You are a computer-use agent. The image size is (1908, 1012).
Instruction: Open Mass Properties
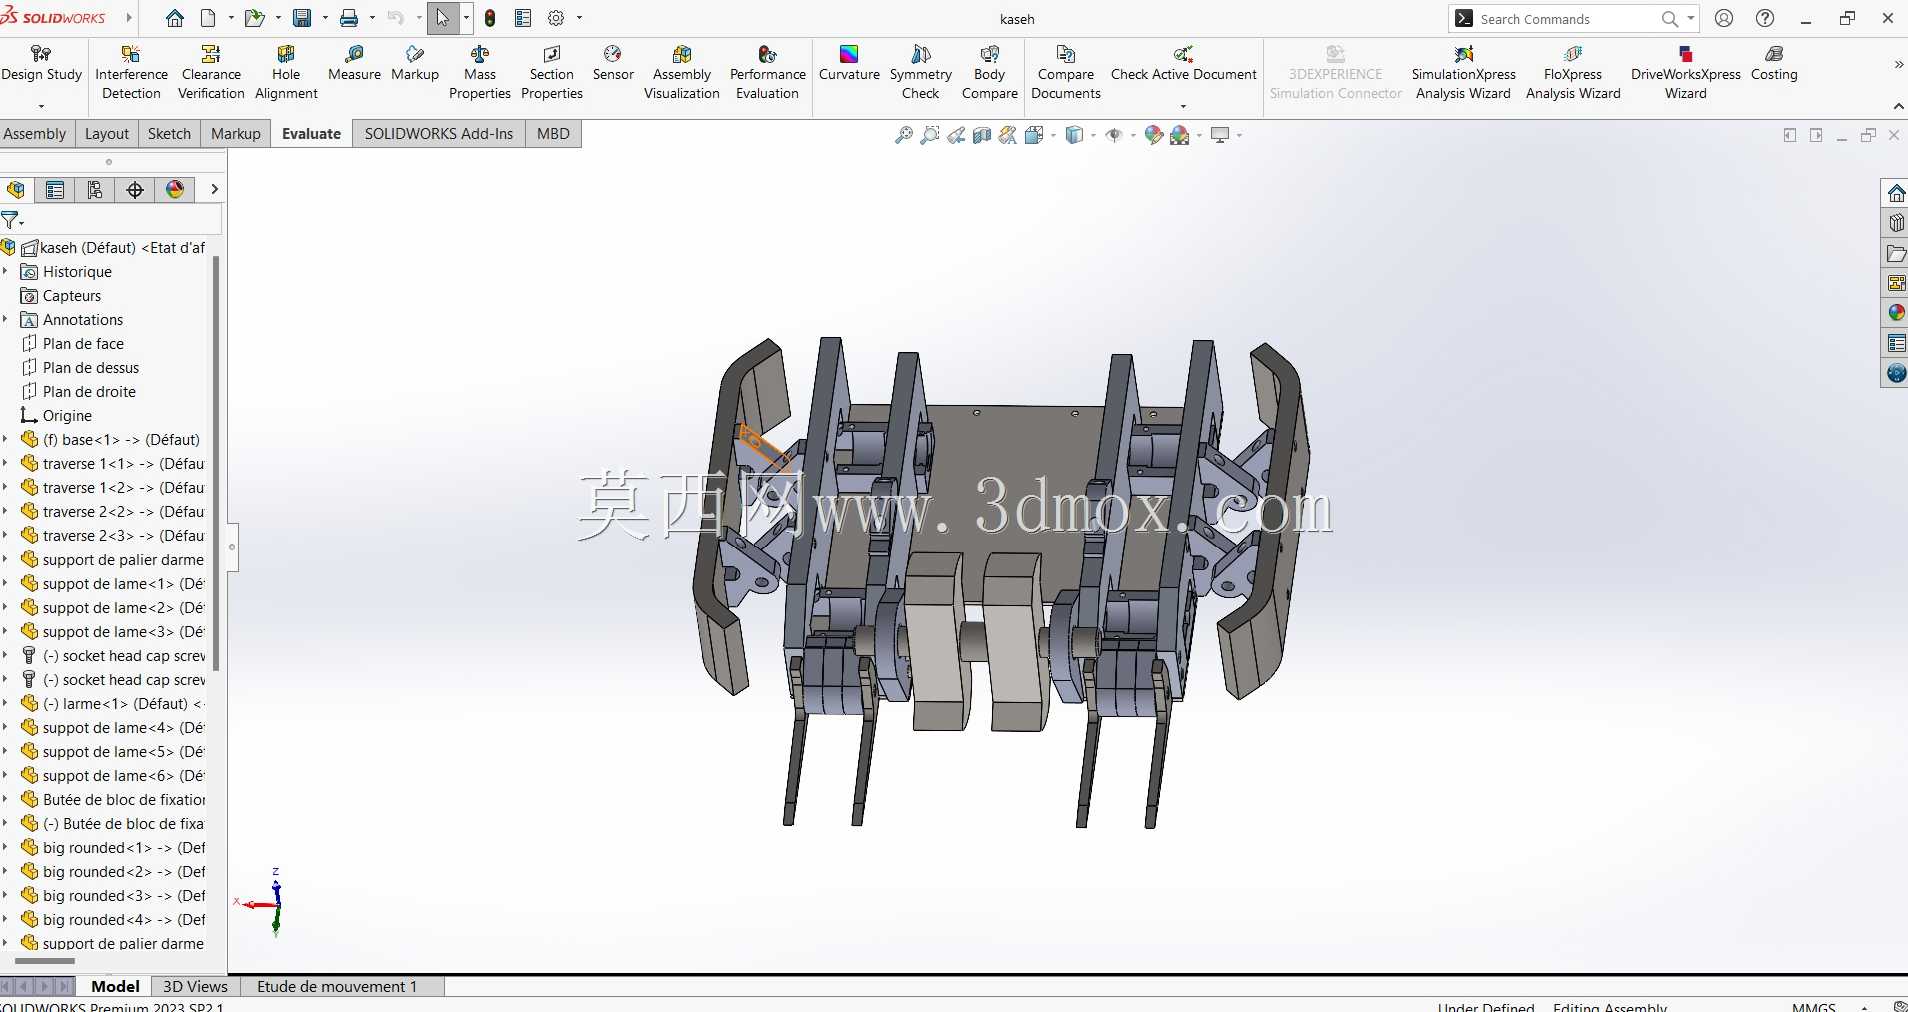[480, 72]
